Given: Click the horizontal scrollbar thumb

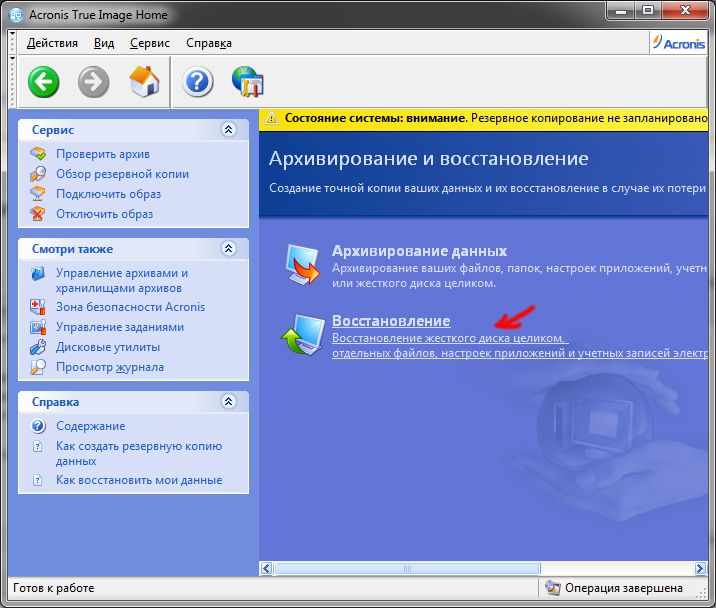Looking at the screenshot, I should 407,568.
